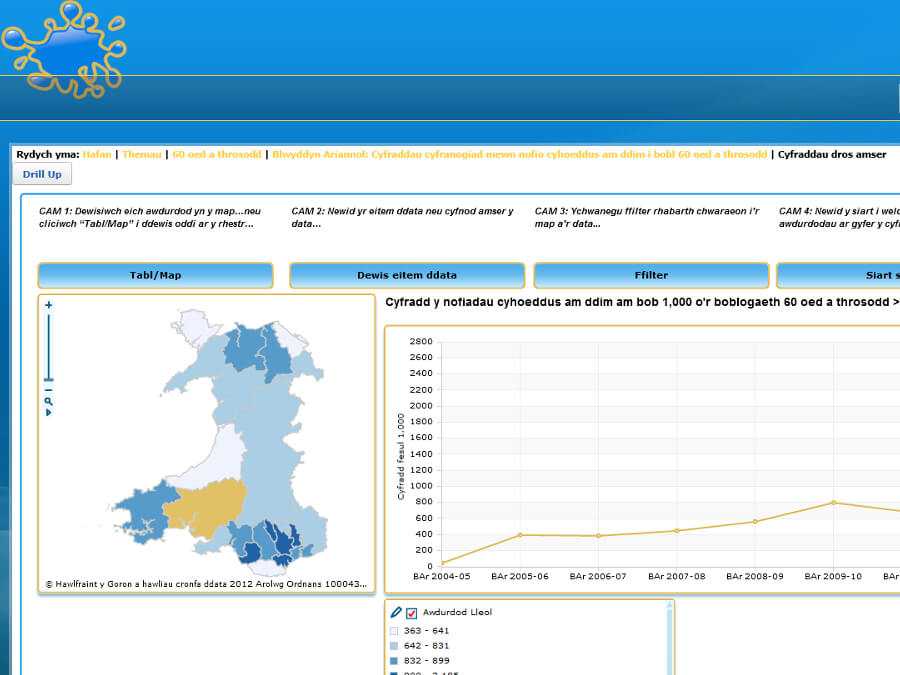Viewport: 900px width, 675px height.
Task: Click the map zoom slider handle
Action: click(48, 379)
